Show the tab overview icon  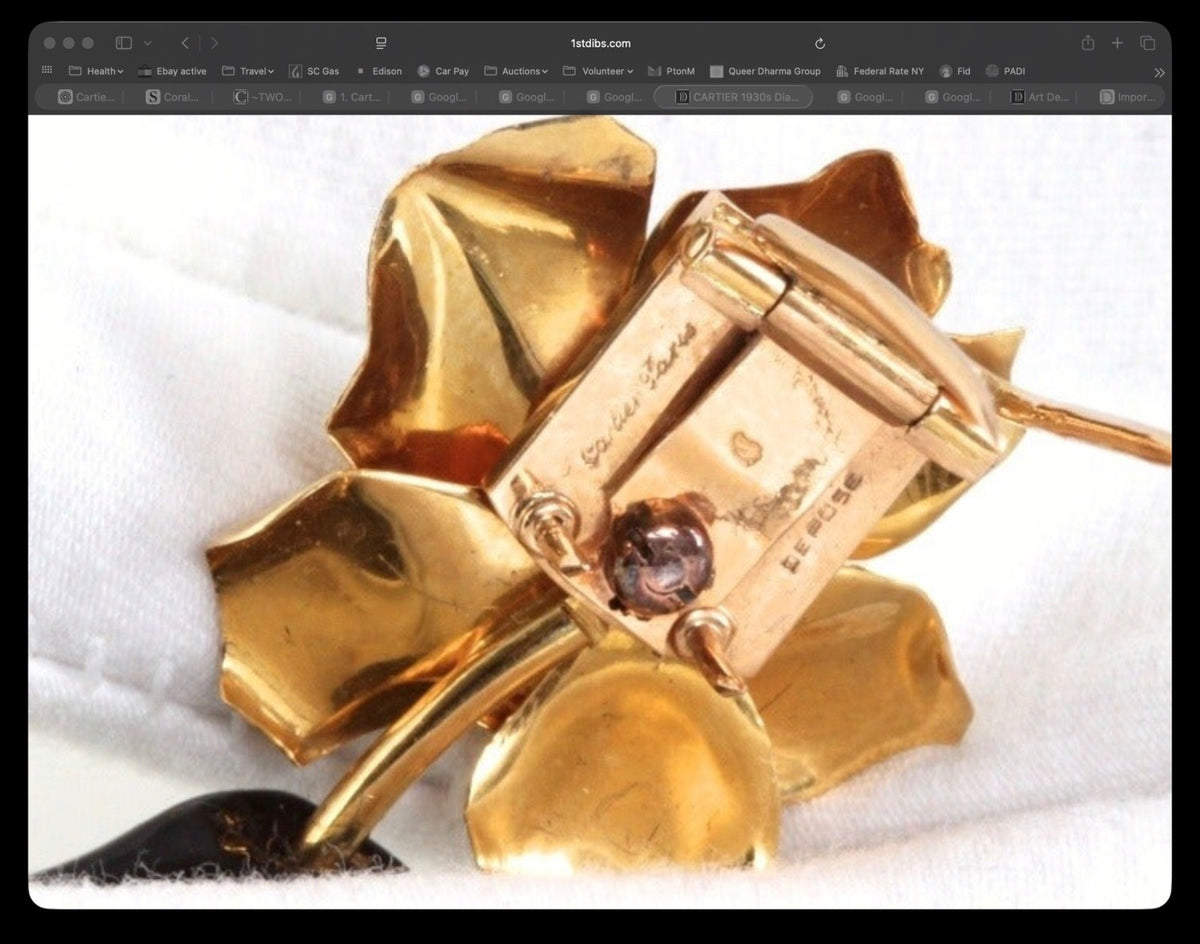(x=1148, y=43)
